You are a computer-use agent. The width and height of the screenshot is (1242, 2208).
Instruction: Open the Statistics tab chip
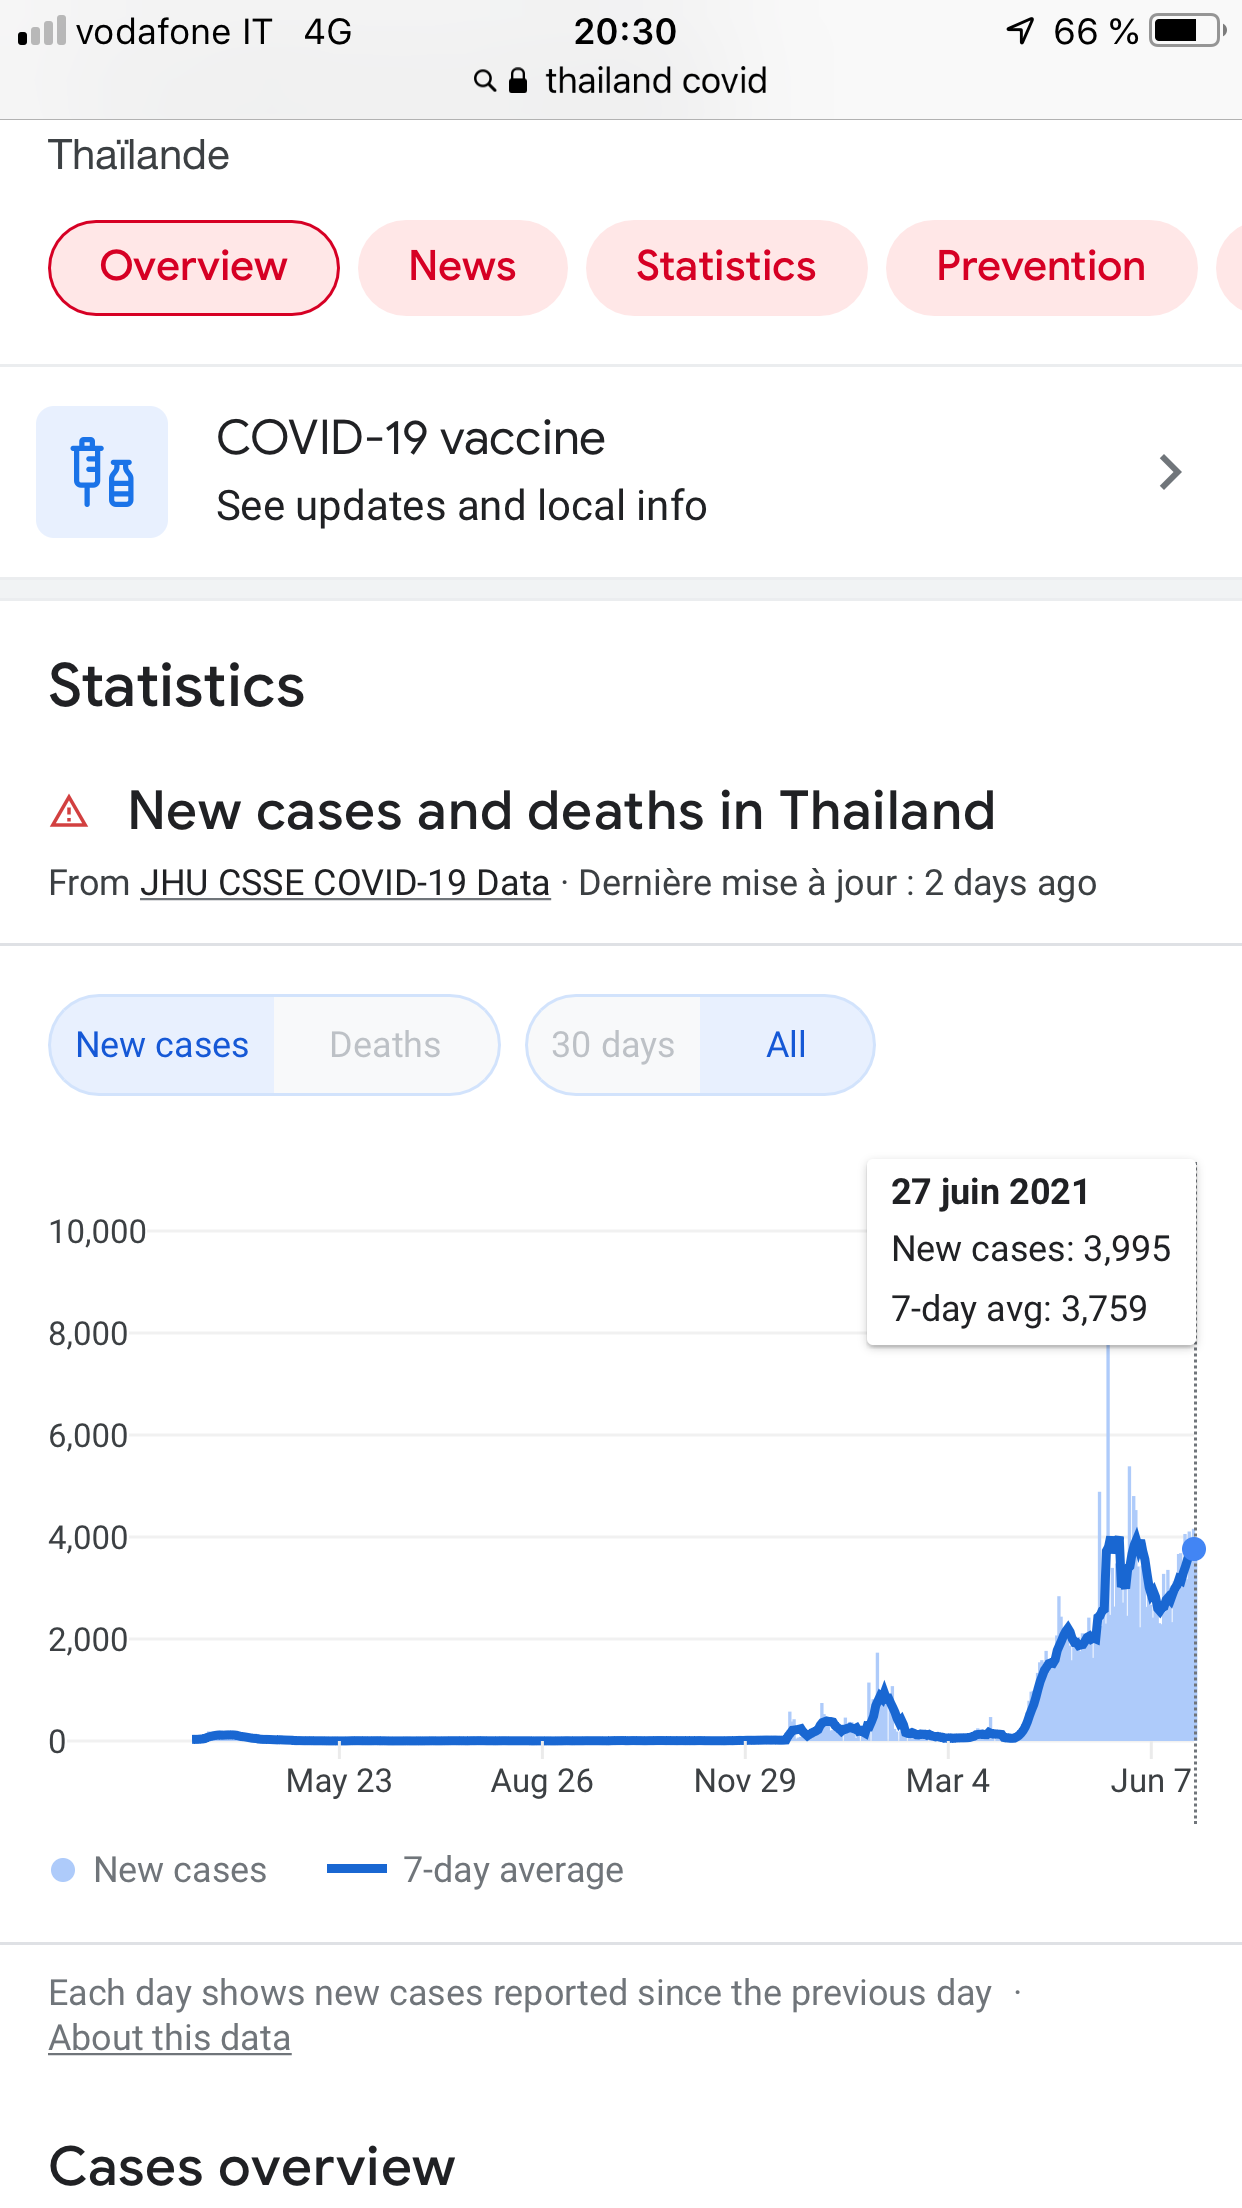click(726, 267)
